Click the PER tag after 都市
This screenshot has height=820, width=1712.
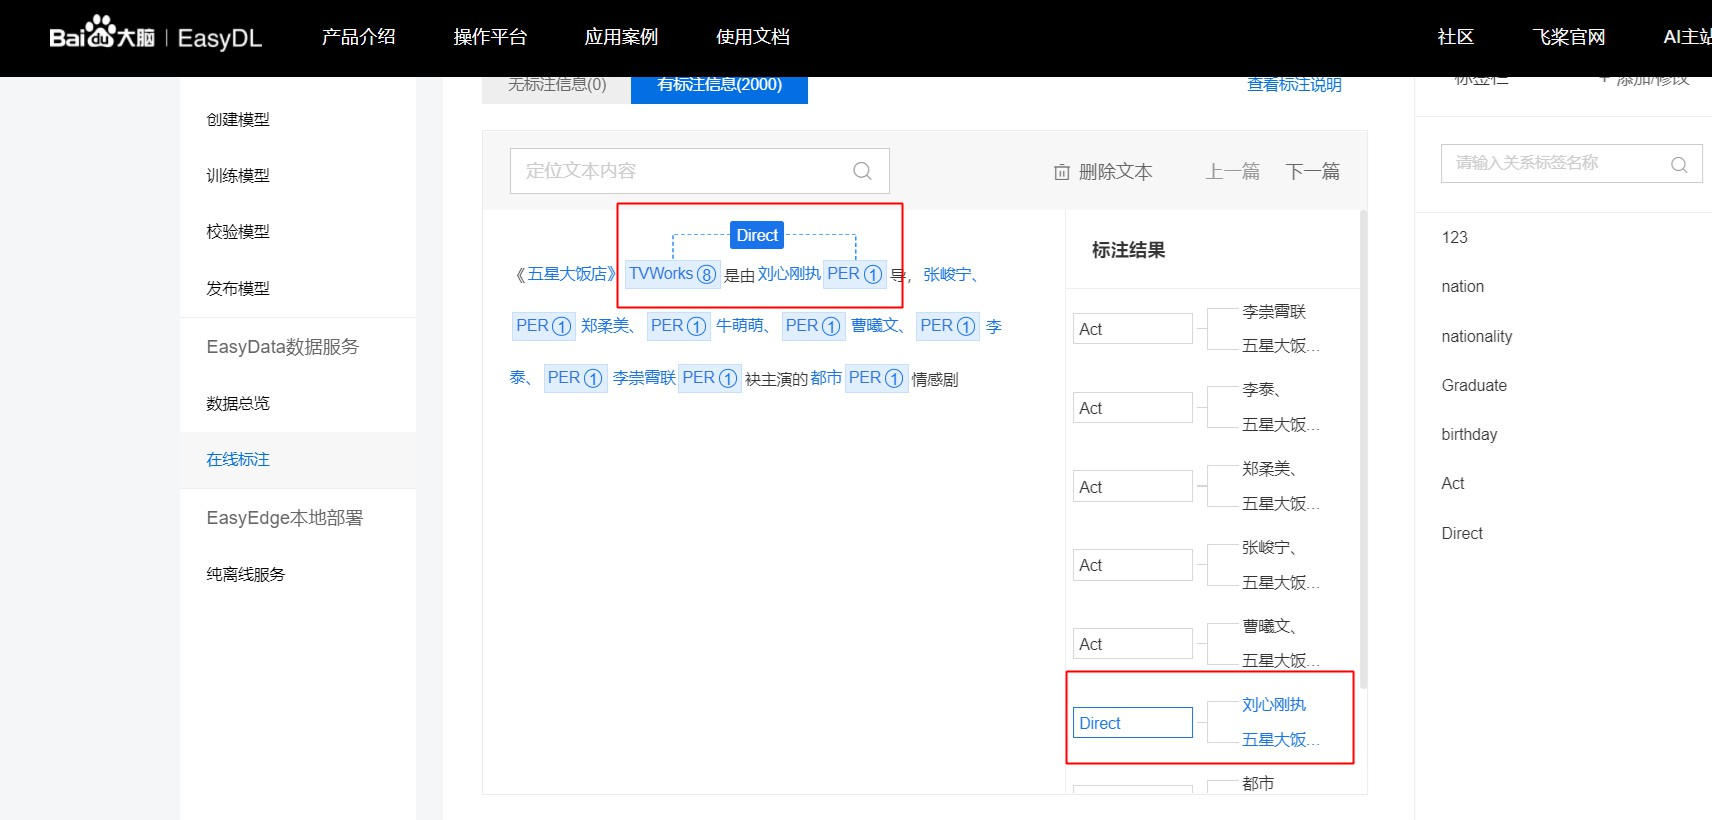[x=875, y=378]
